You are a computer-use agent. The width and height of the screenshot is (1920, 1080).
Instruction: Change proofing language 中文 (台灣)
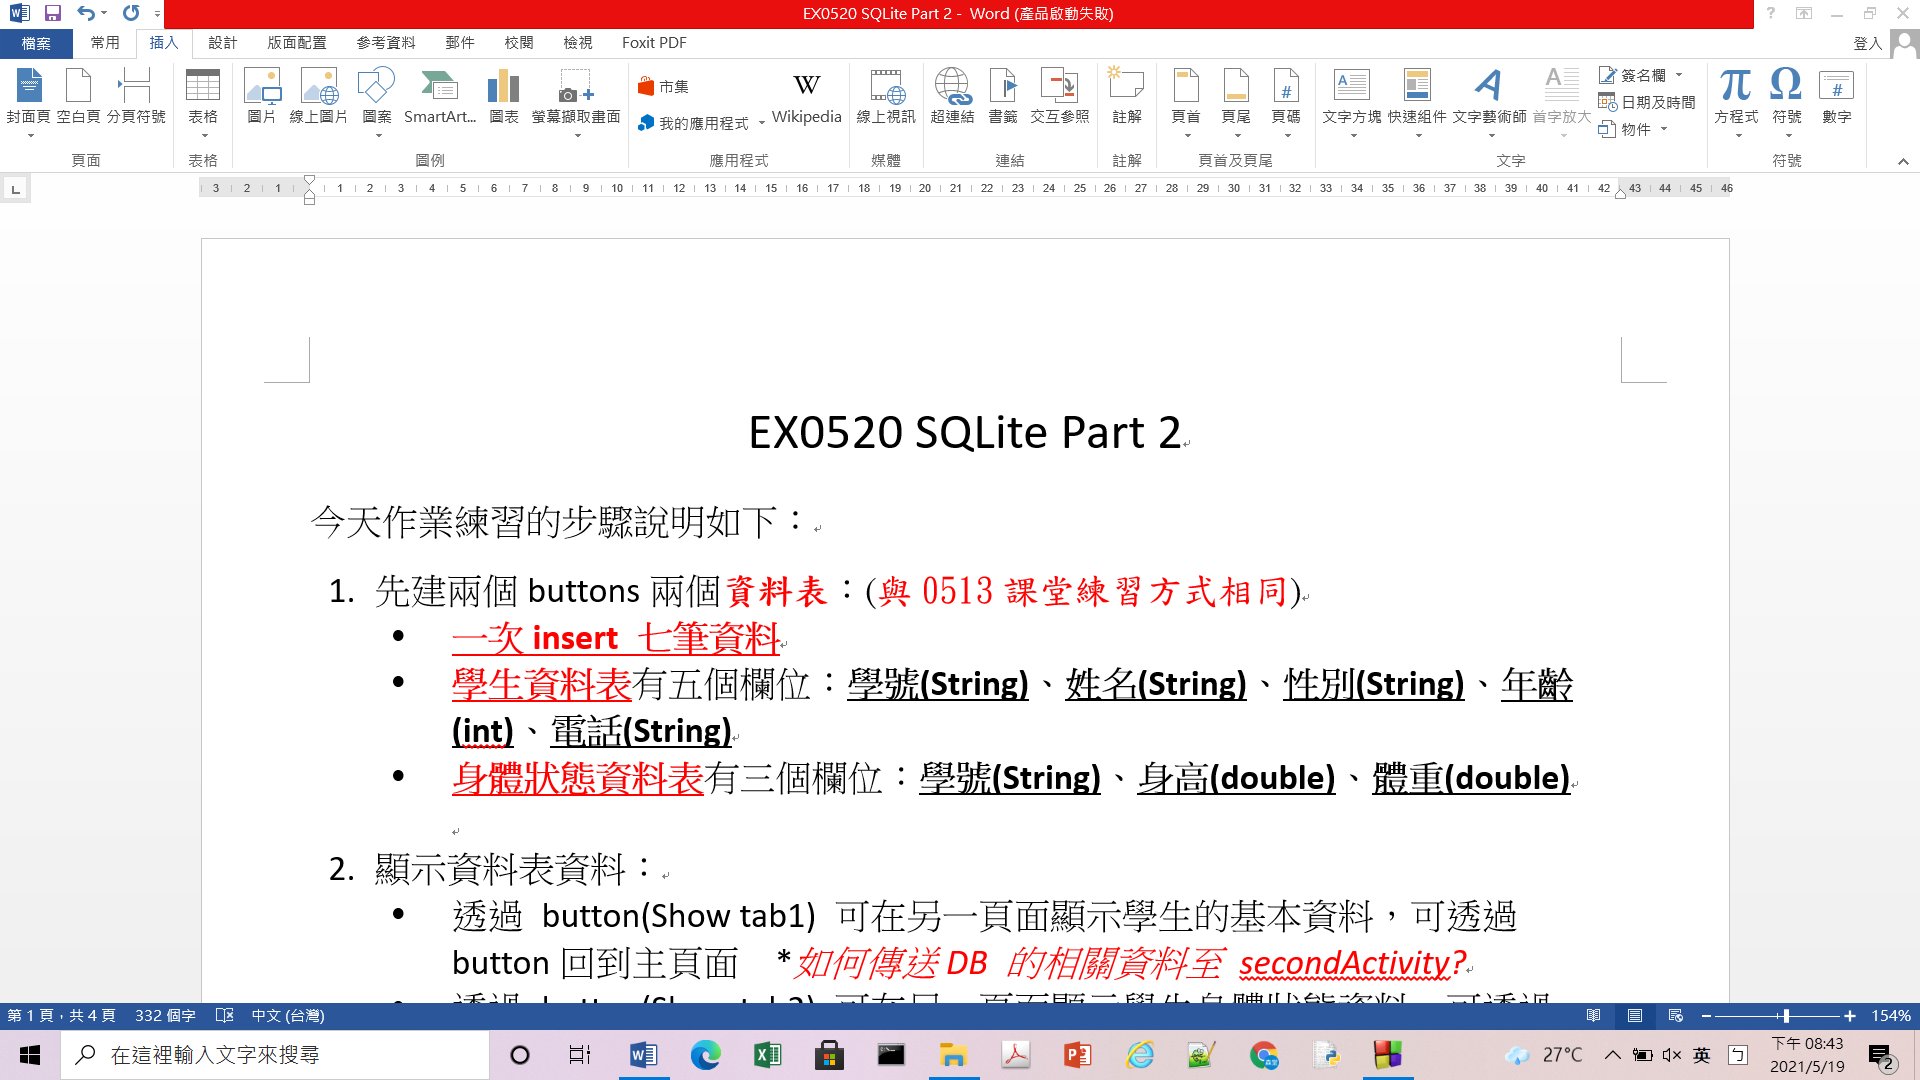288,1015
